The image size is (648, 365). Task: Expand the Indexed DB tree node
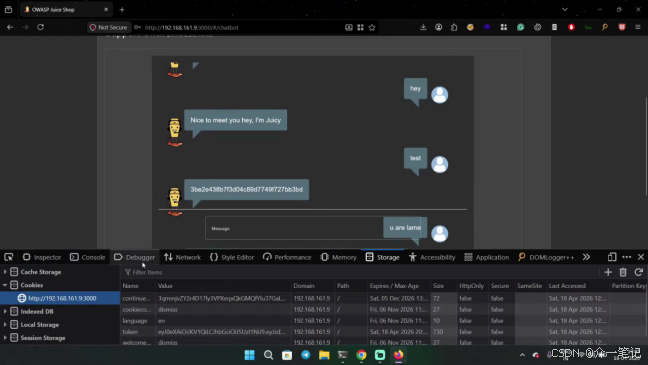click(x=5, y=311)
